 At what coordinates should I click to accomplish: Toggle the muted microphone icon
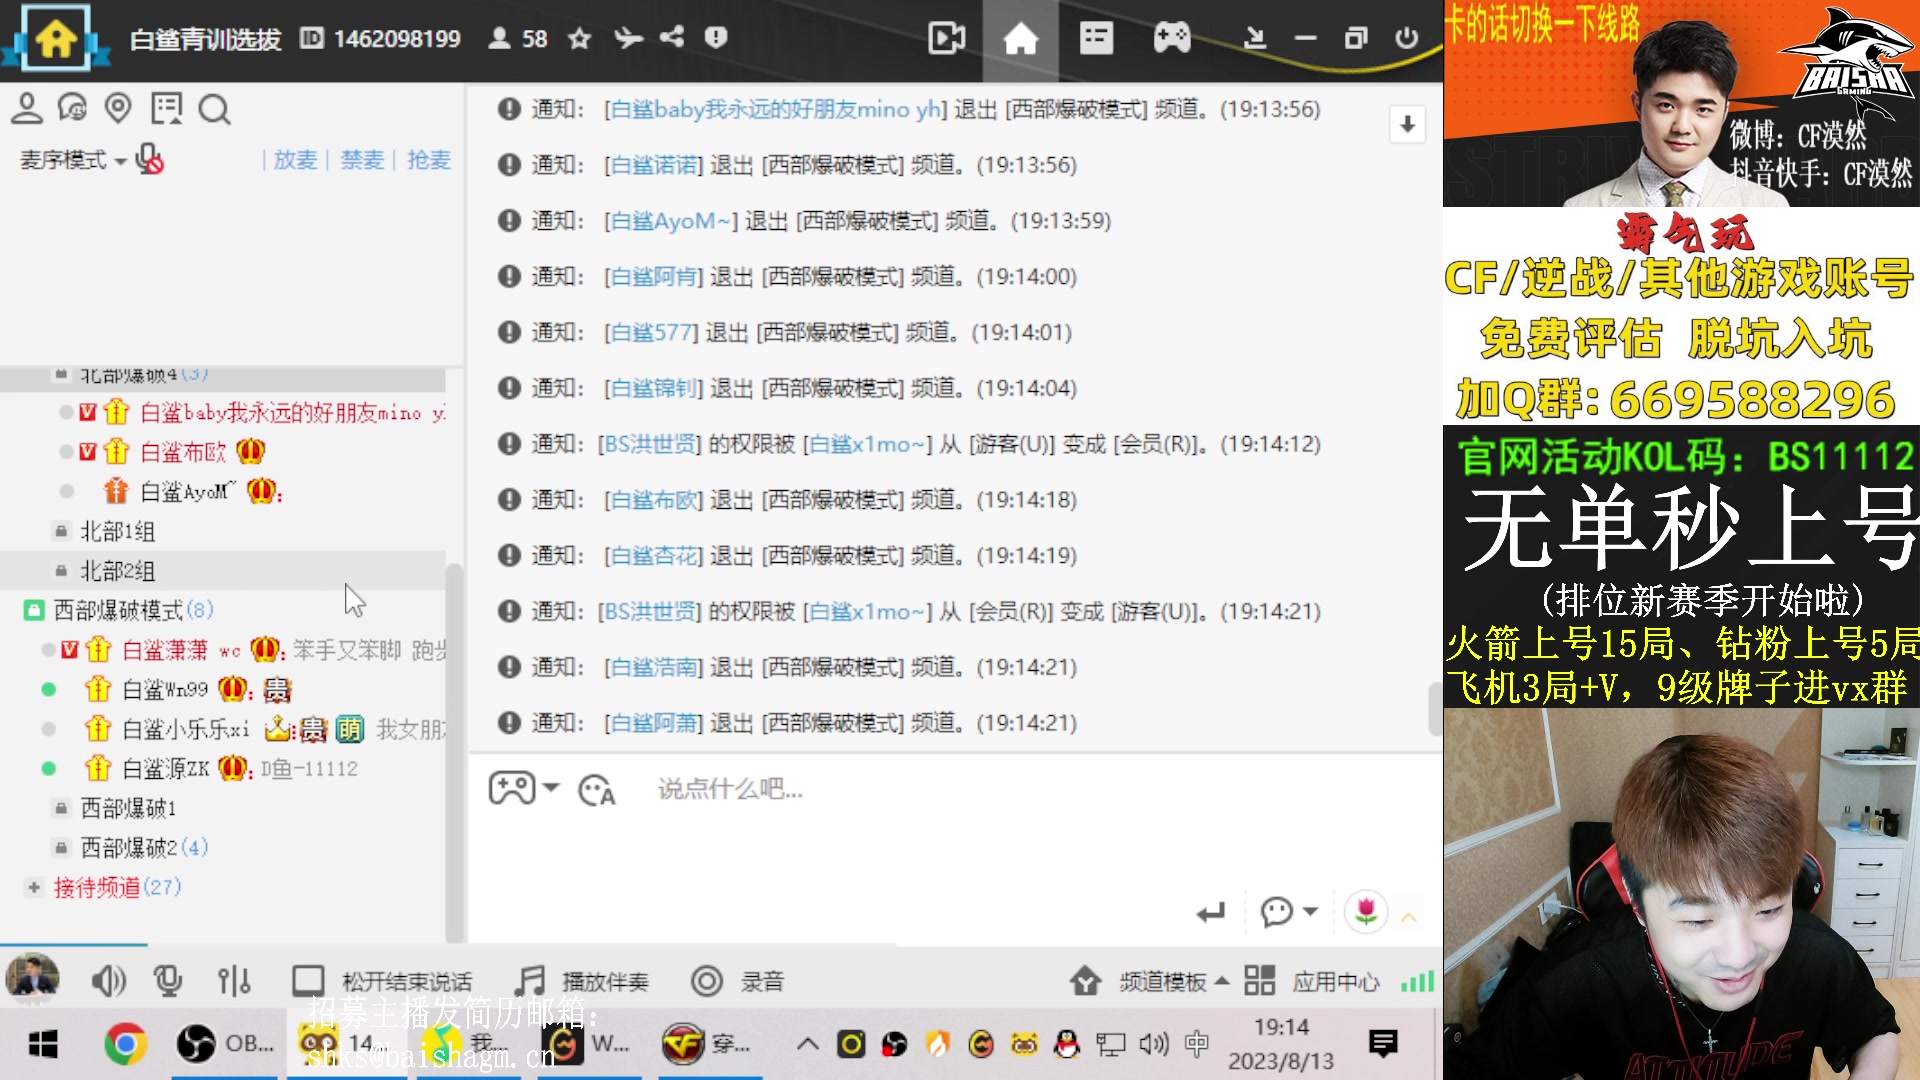point(150,159)
